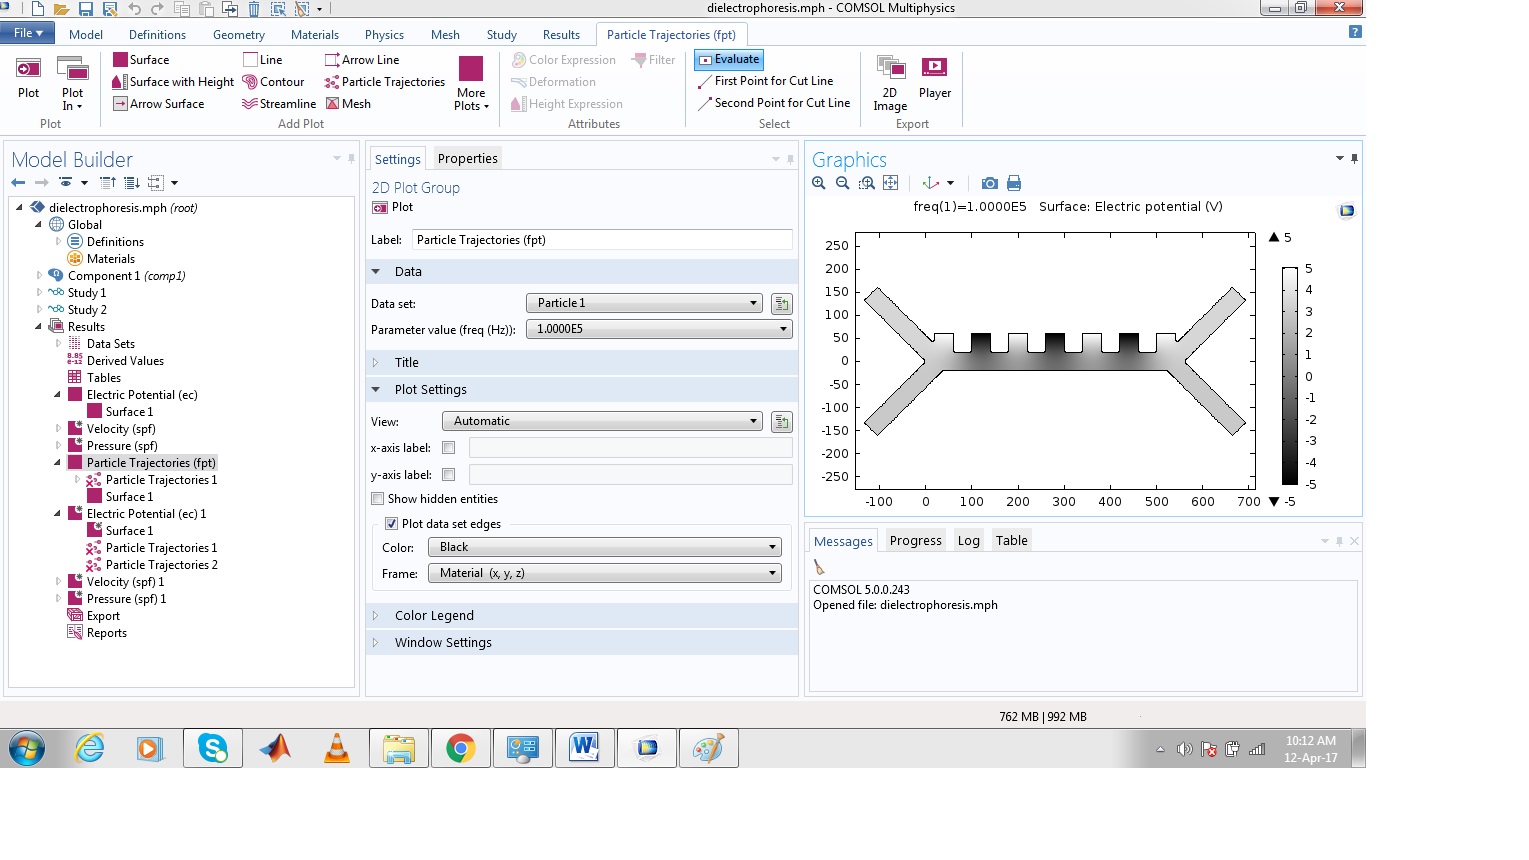
Task: Toggle Show hidden entities checkbox
Action: [378, 499]
